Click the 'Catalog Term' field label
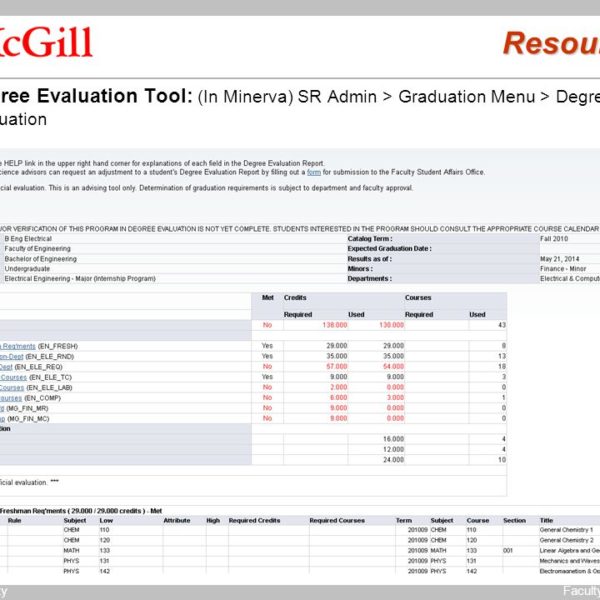This screenshot has width=600, height=600. pos(368,239)
